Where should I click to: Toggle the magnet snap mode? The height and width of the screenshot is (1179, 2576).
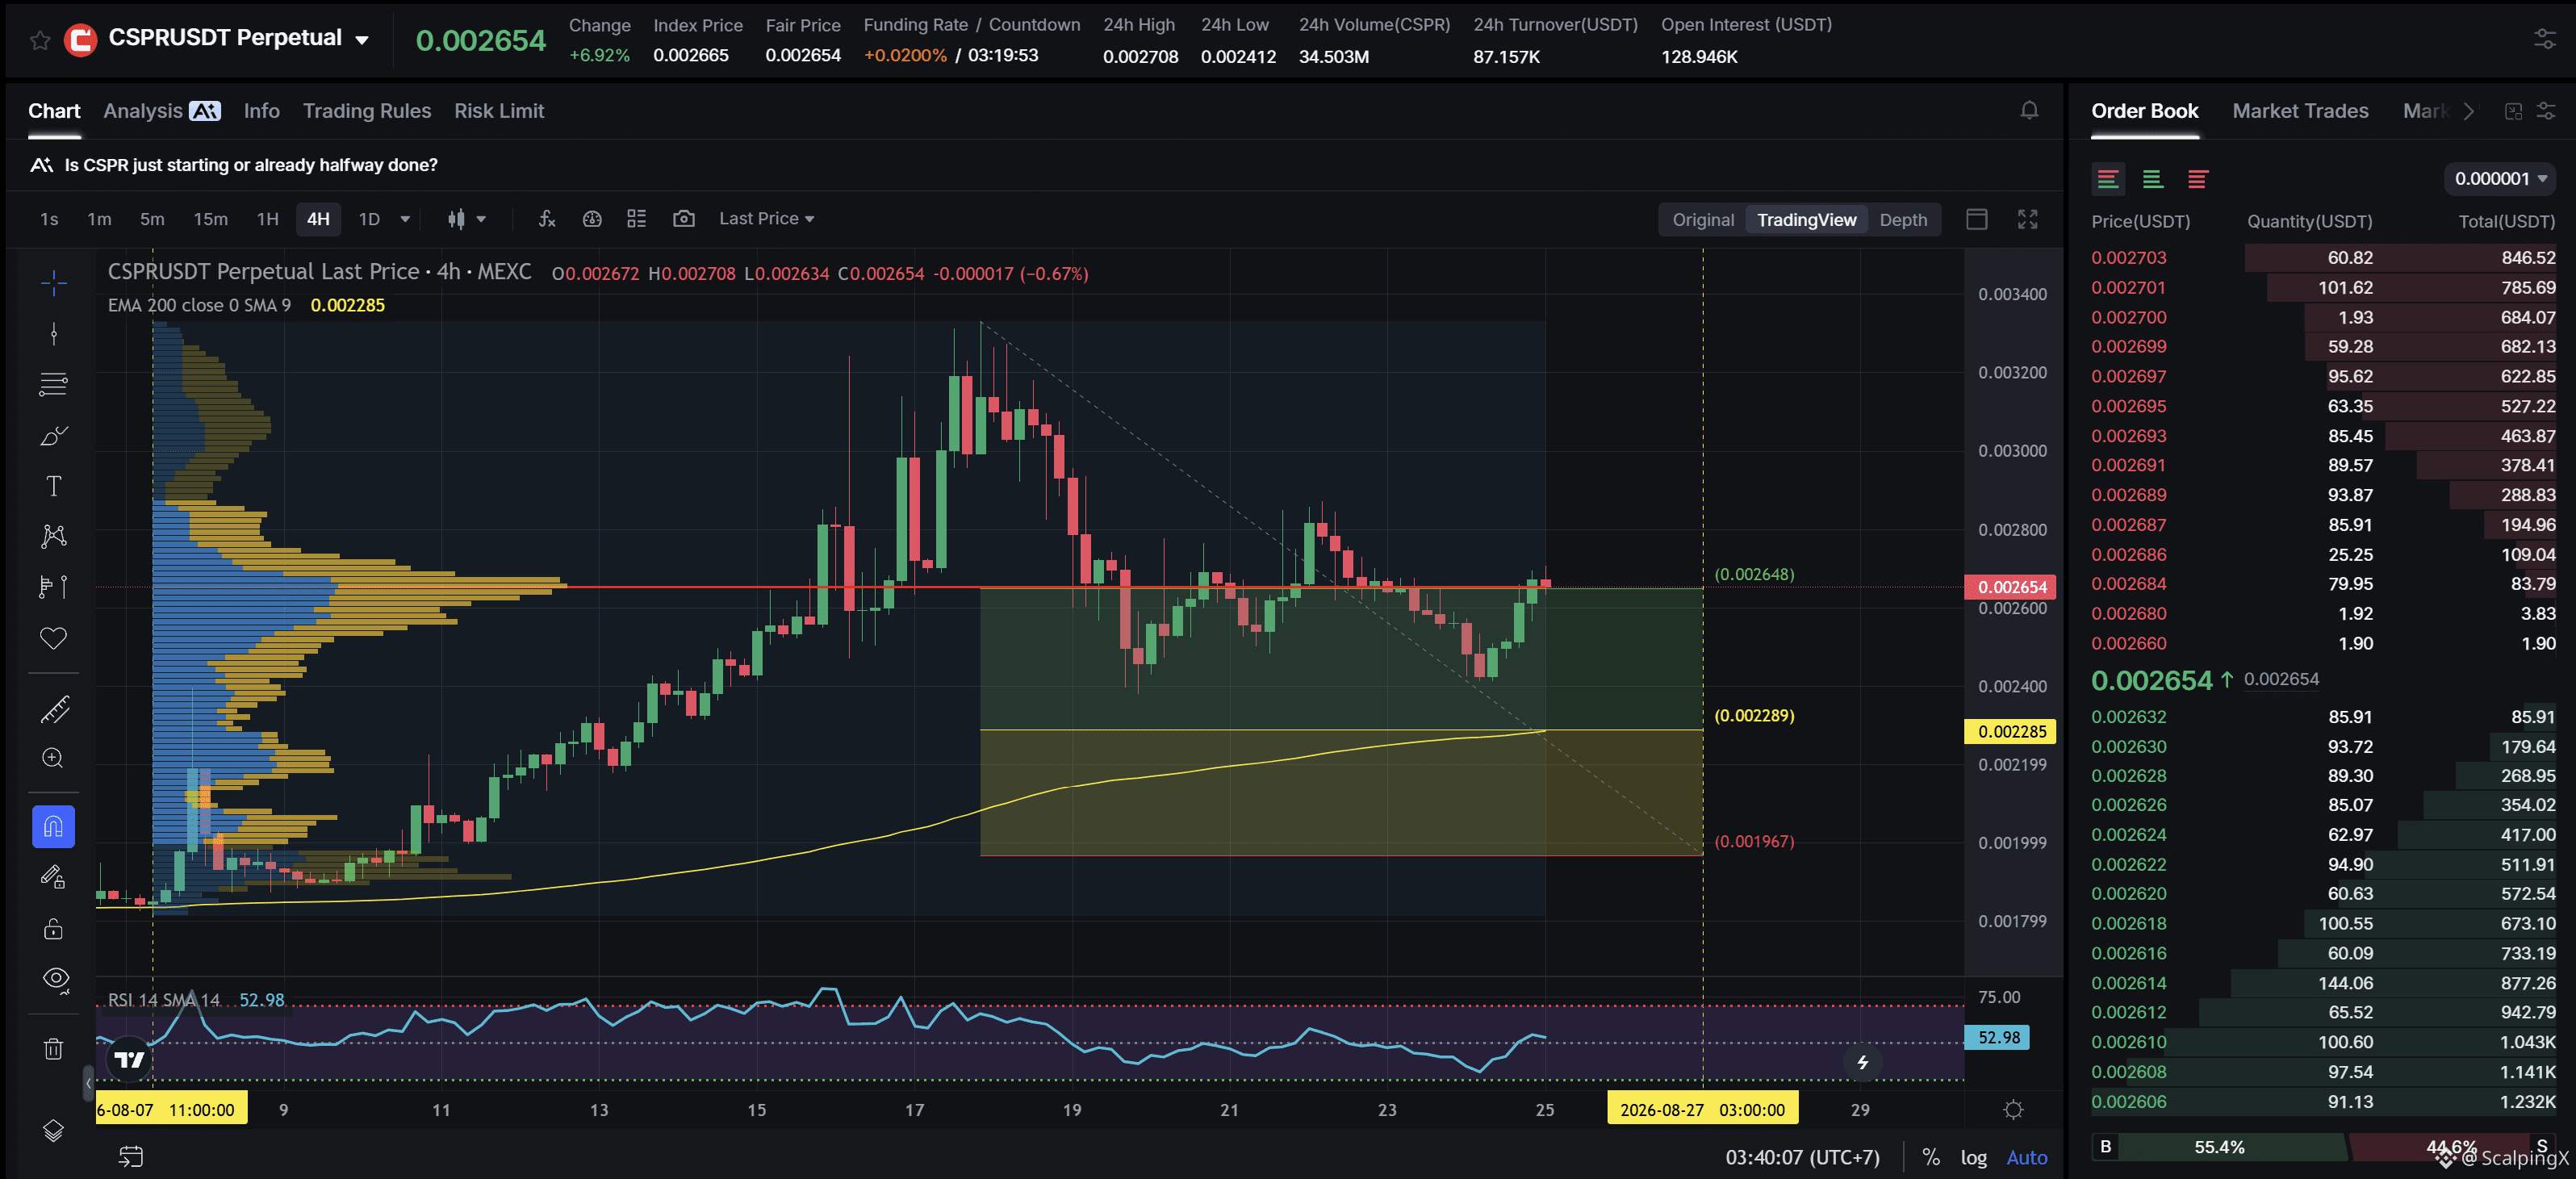[54, 827]
